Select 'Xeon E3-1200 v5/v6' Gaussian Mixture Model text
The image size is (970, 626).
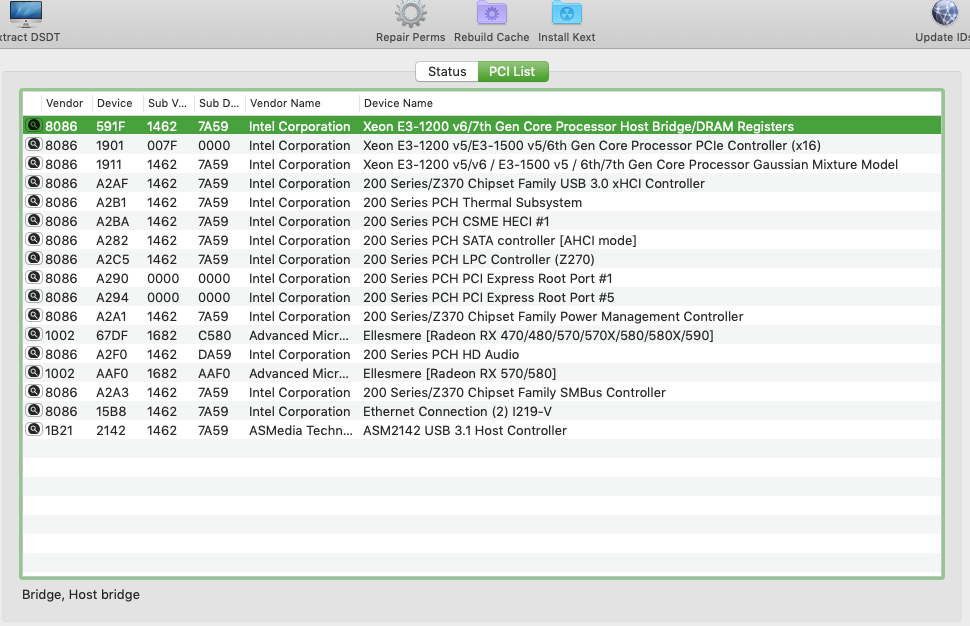pos(630,165)
